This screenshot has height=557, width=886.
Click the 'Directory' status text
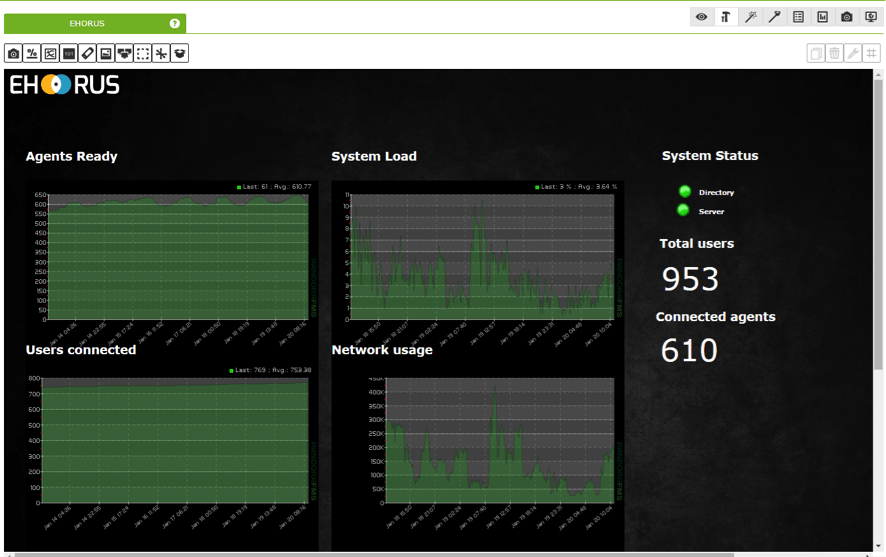click(716, 193)
